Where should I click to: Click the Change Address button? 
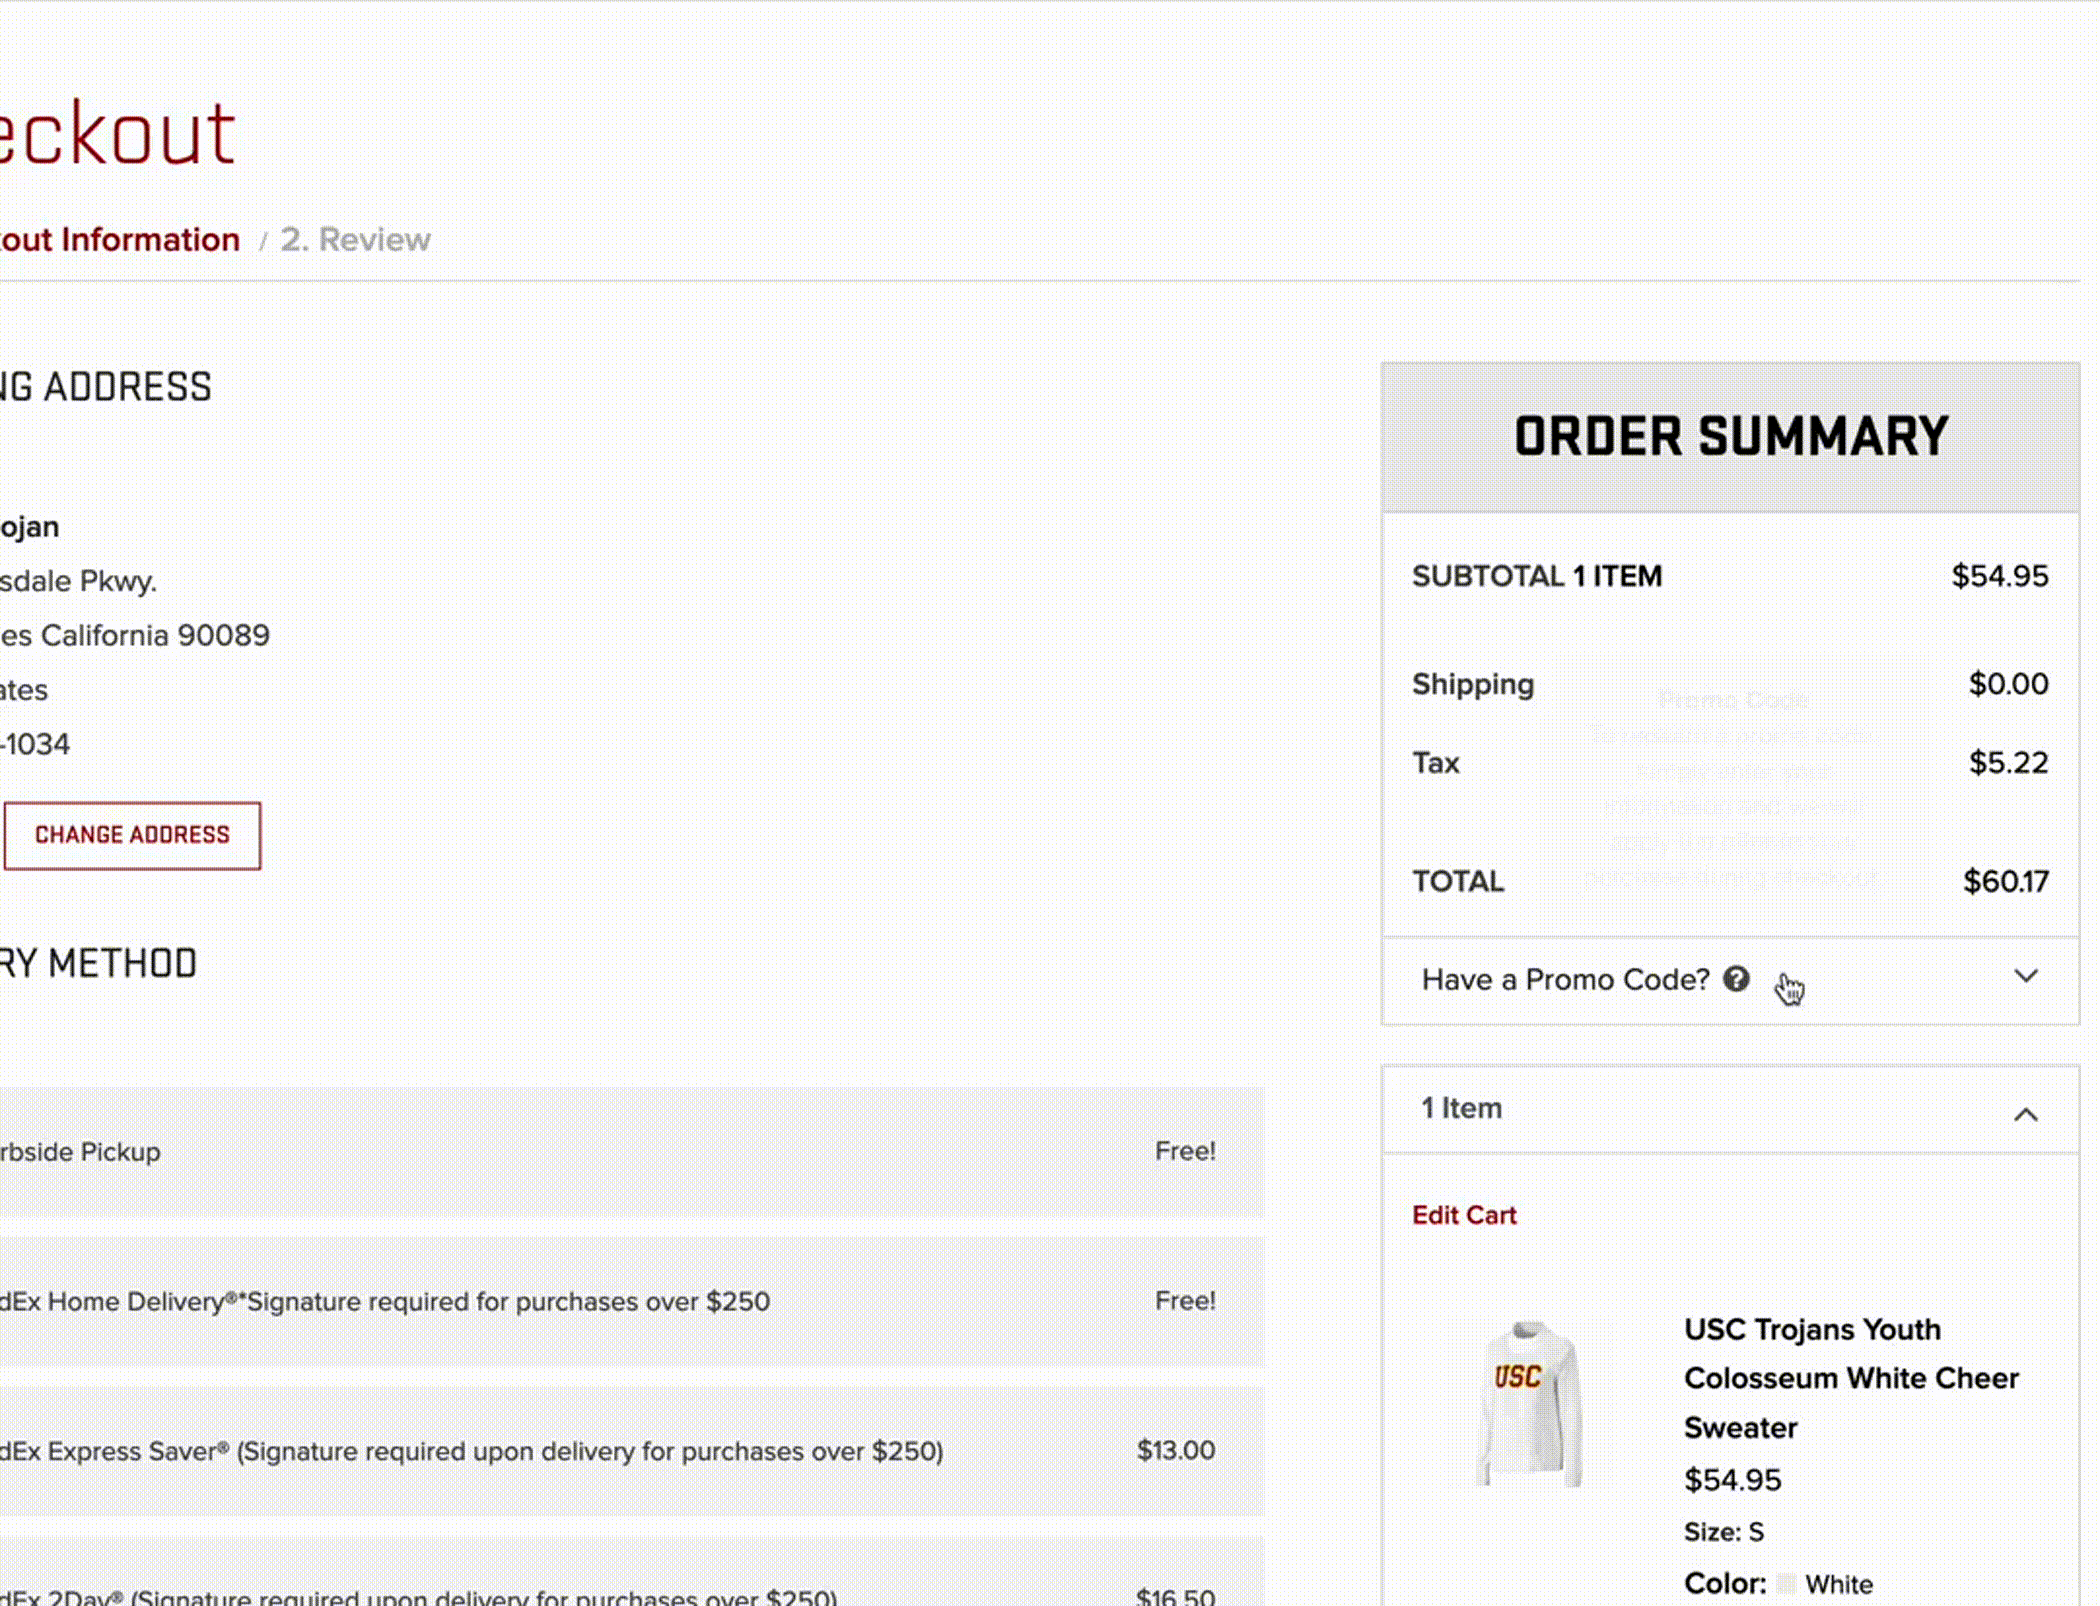[132, 835]
